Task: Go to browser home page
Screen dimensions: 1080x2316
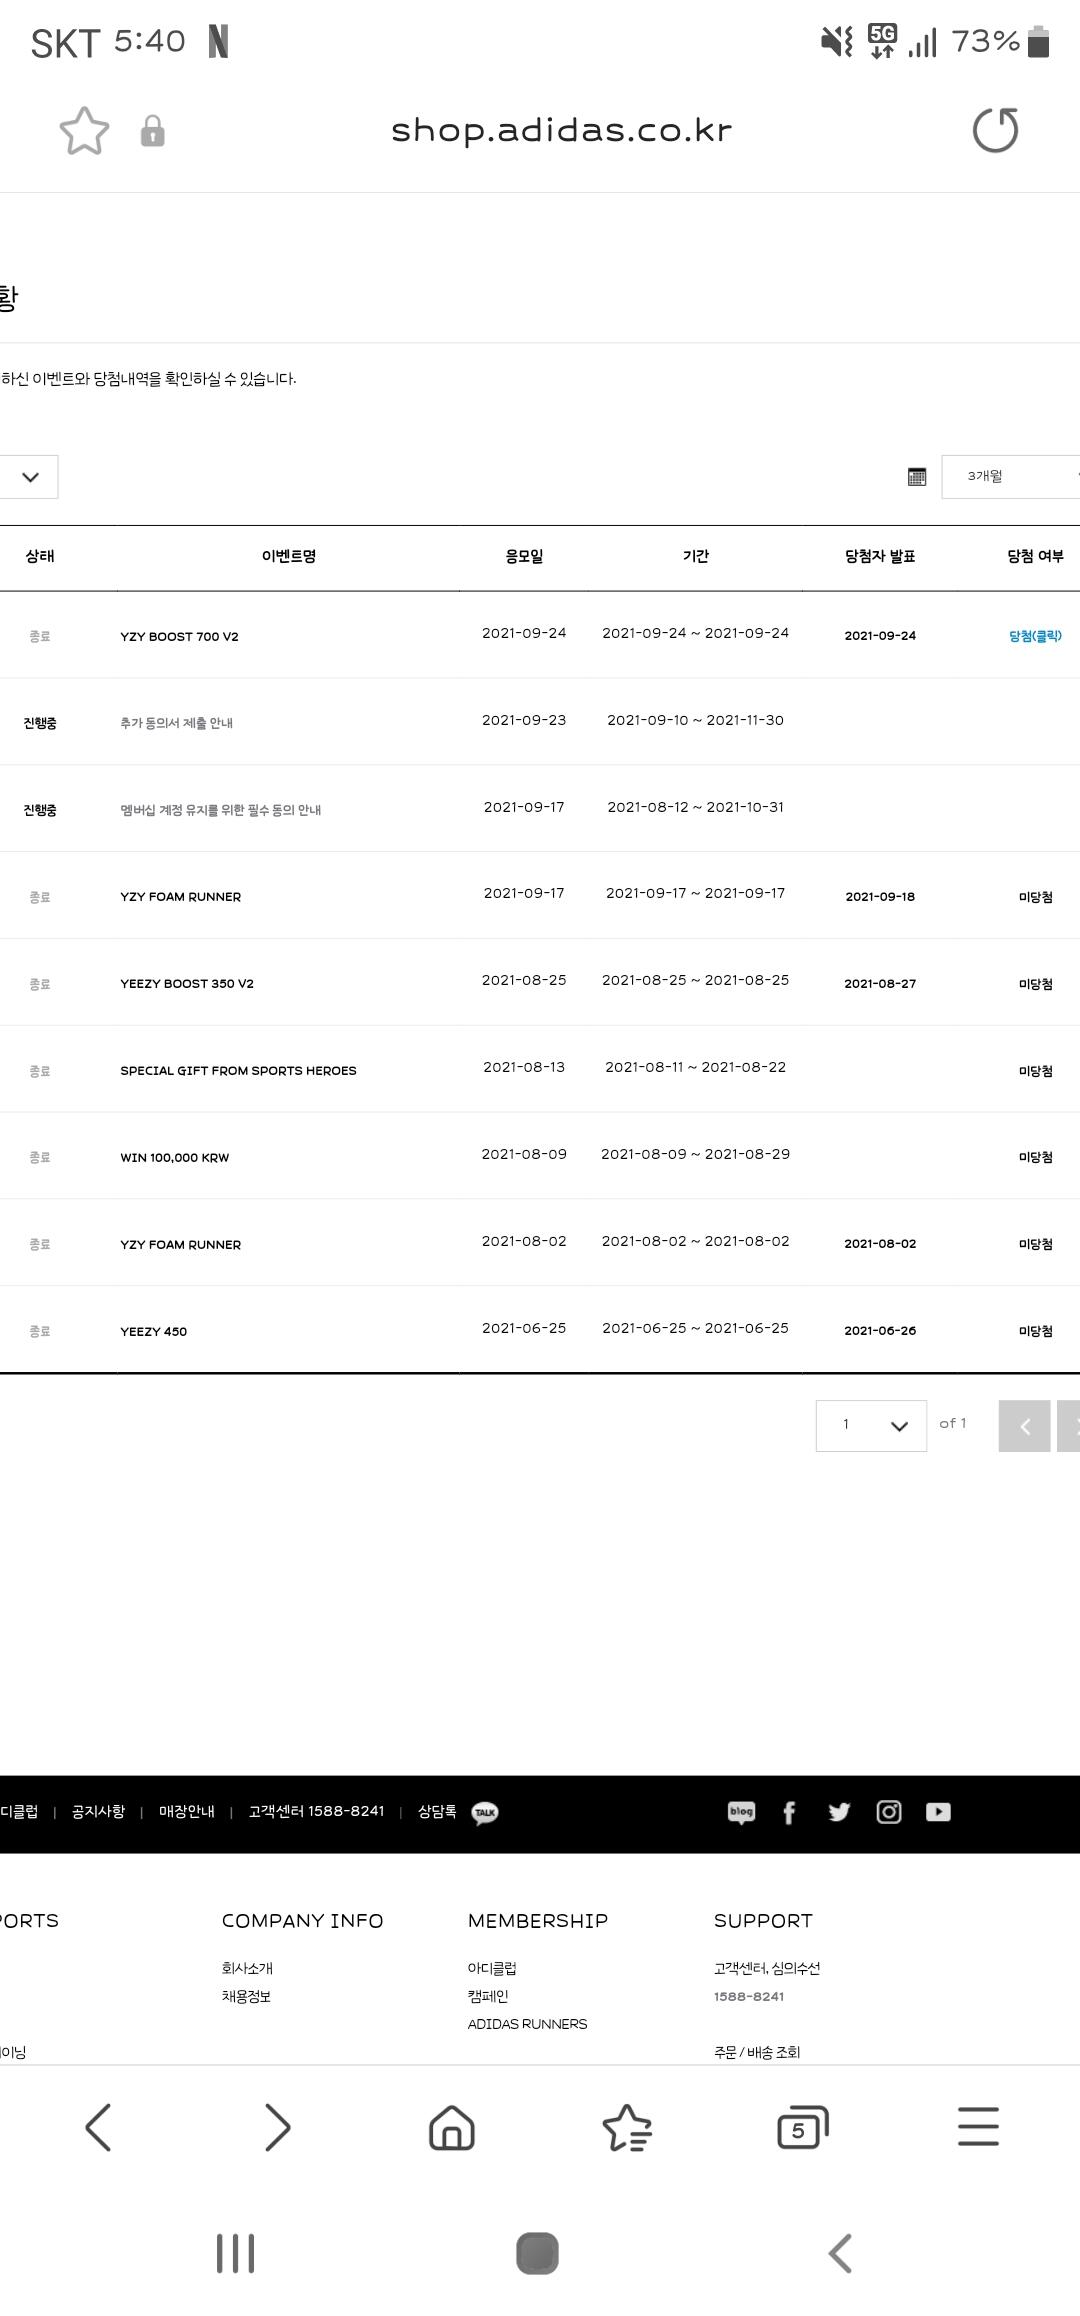Action: click(x=451, y=2127)
